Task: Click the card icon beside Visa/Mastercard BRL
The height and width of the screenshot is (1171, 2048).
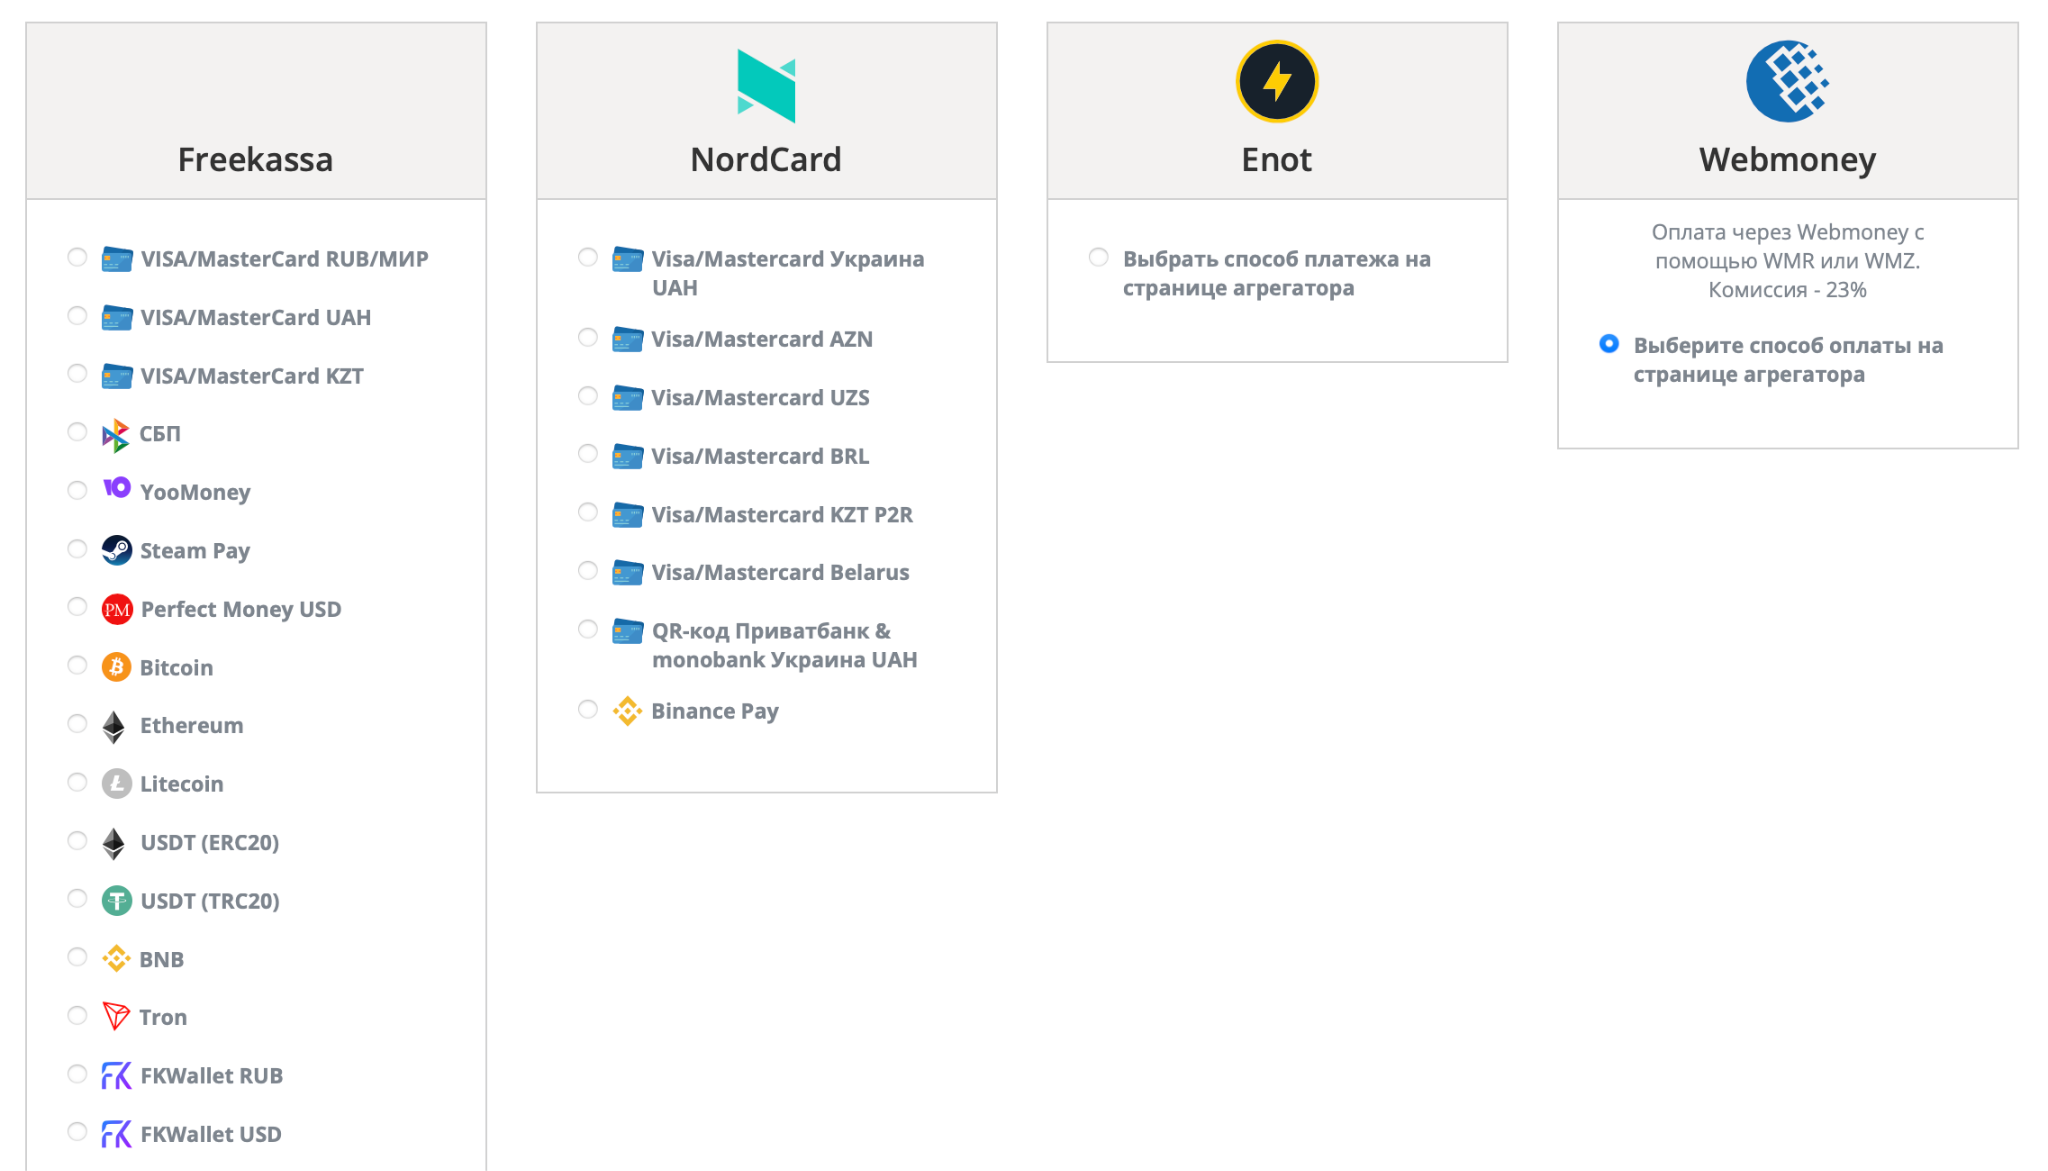Action: tap(628, 456)
